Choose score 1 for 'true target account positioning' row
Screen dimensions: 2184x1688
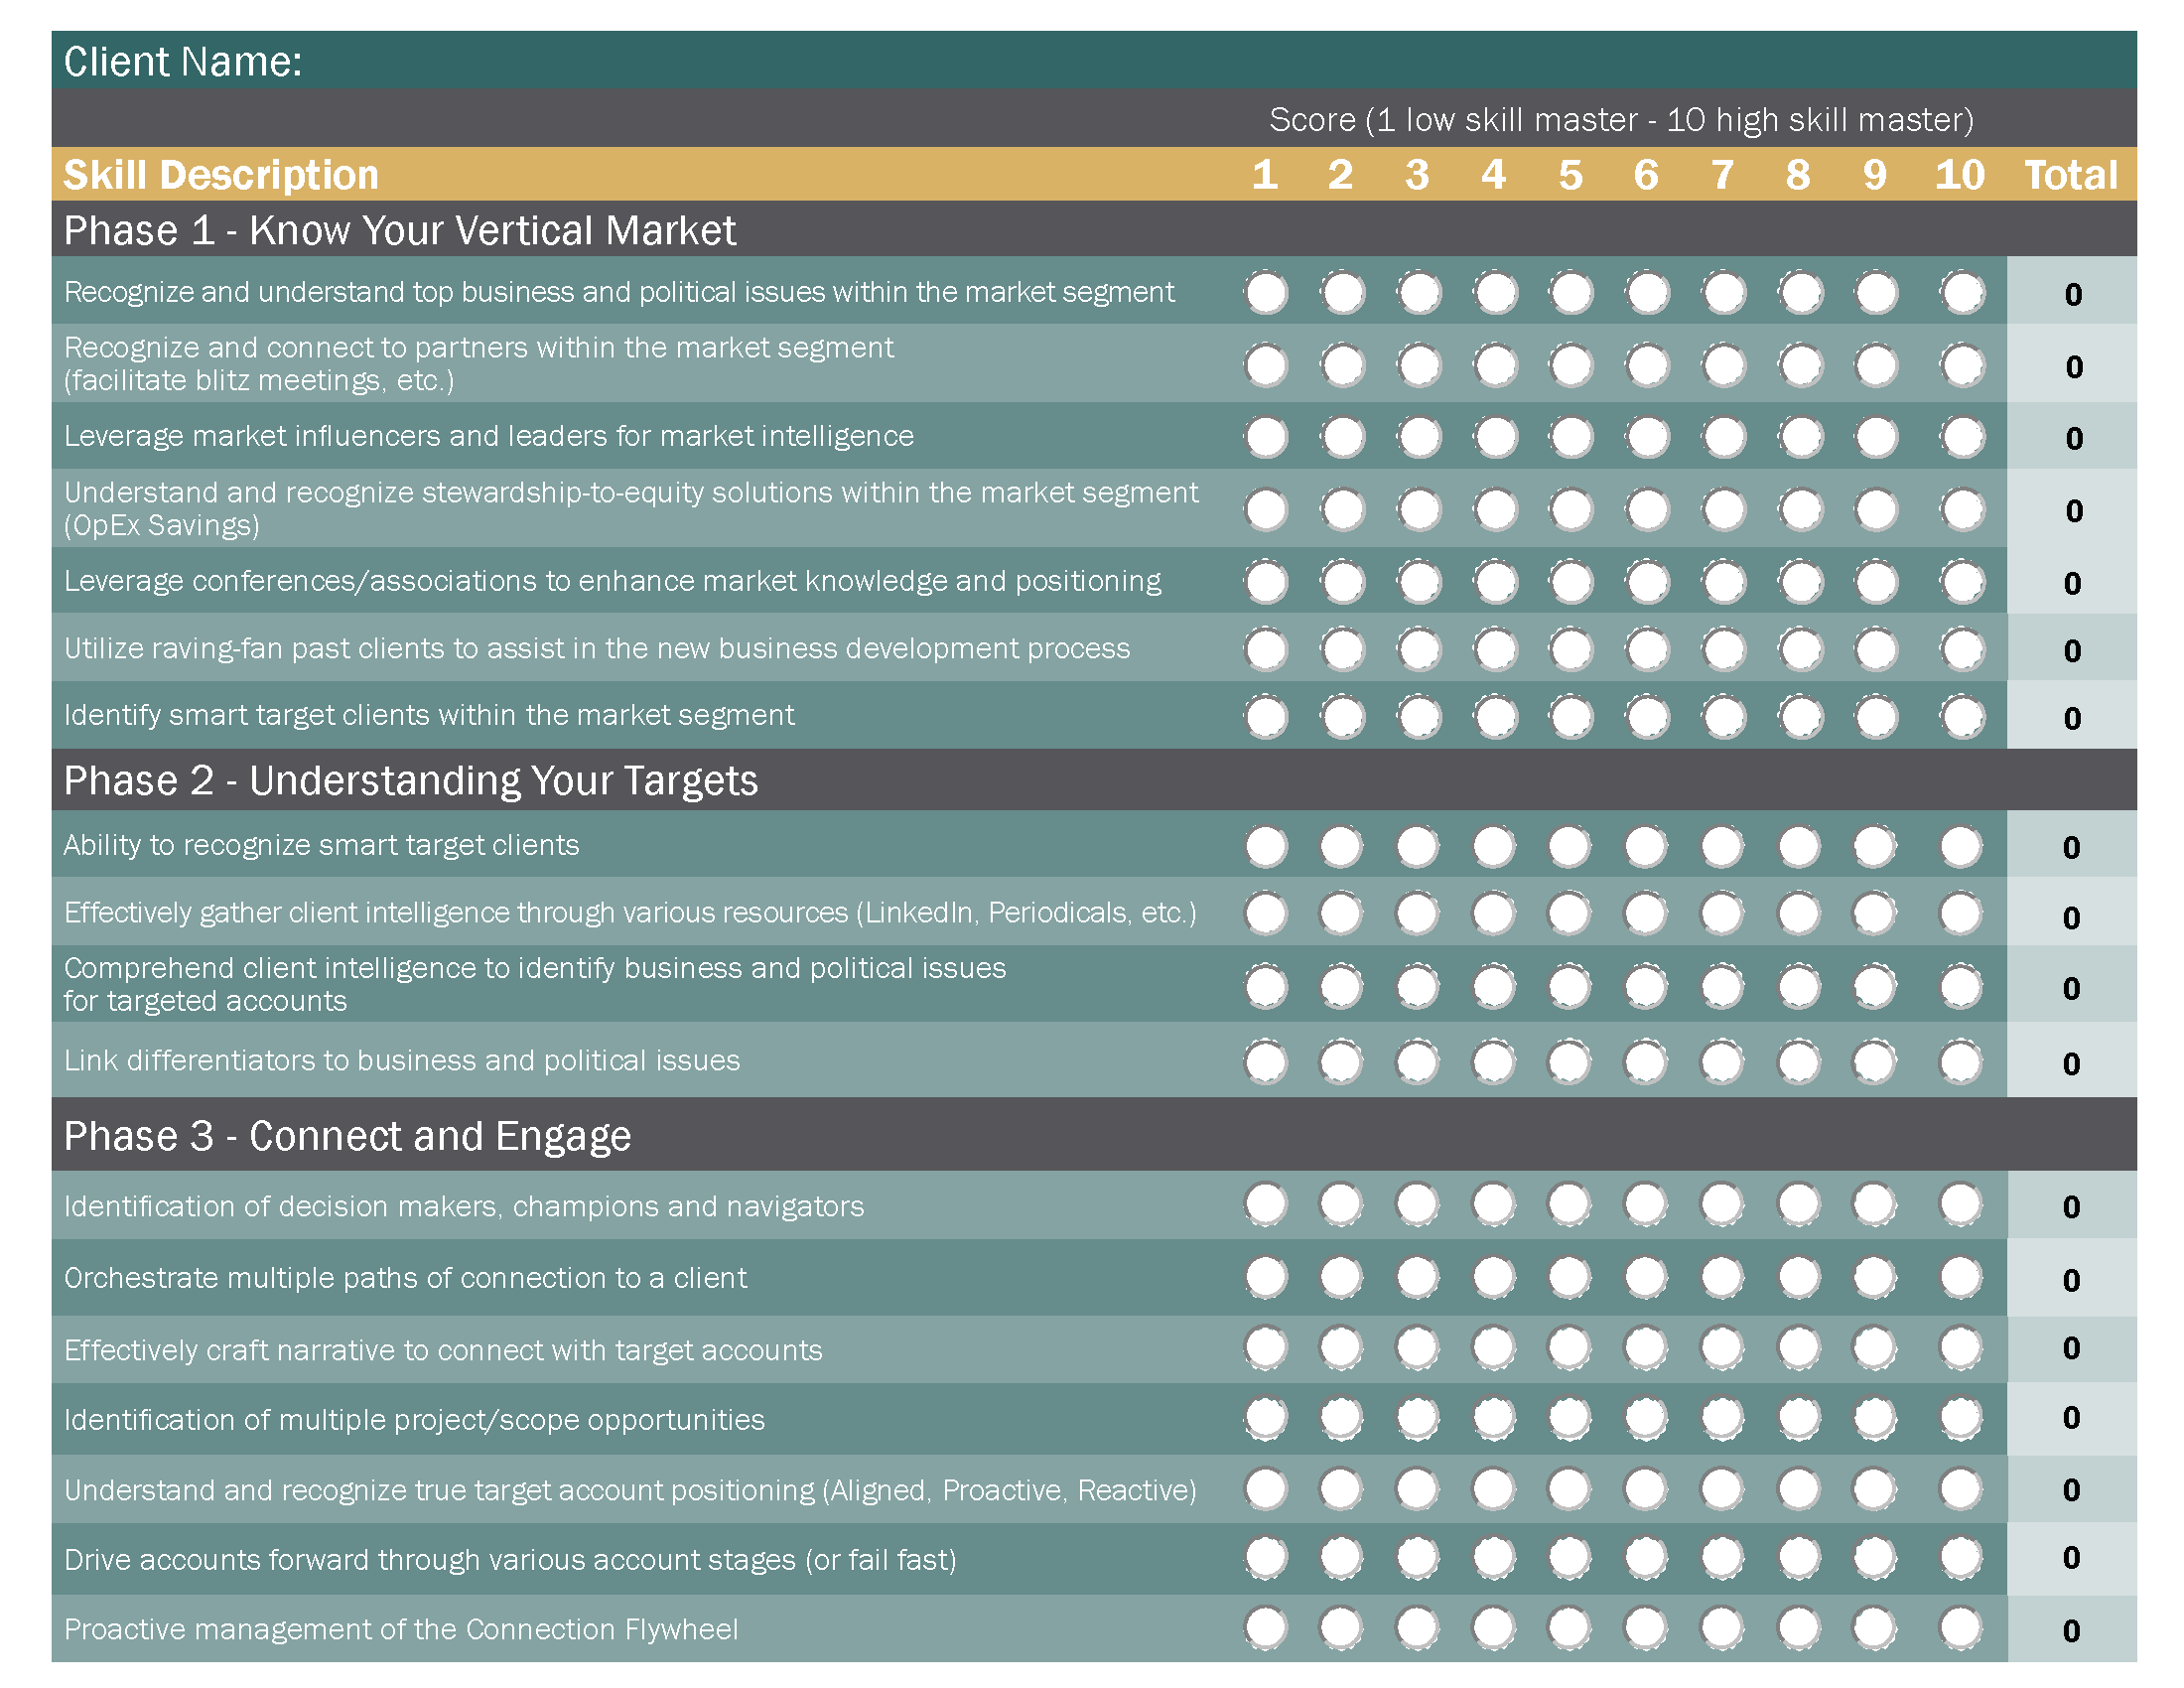(1266, 1489)
